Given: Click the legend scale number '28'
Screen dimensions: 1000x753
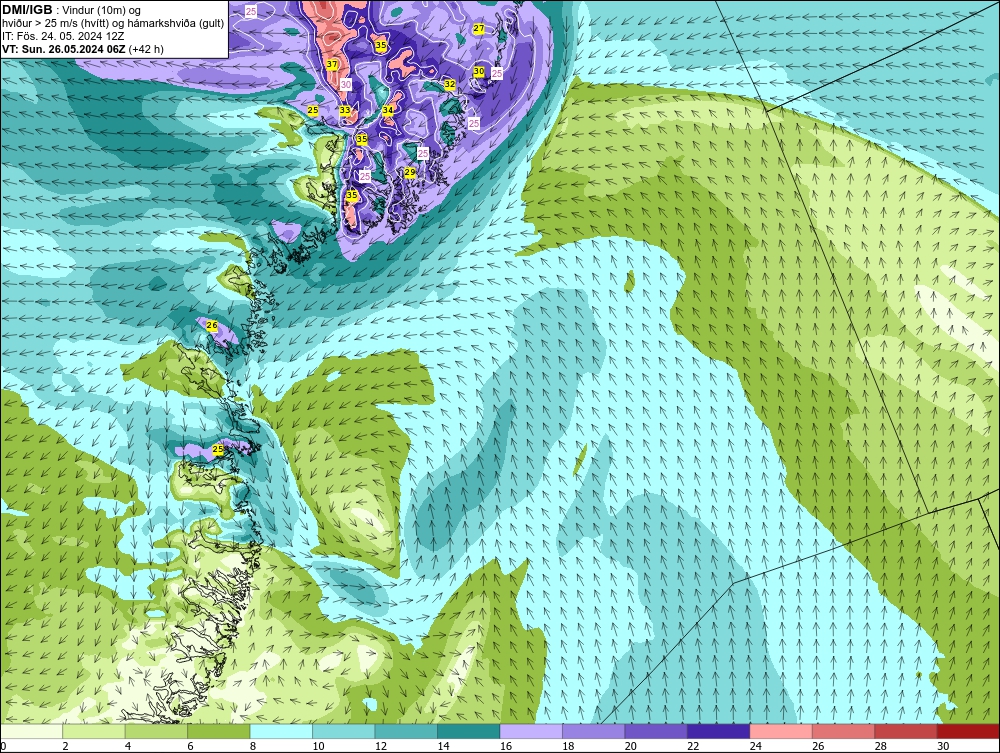Looking at the screenshot, I should pos(881,746).
